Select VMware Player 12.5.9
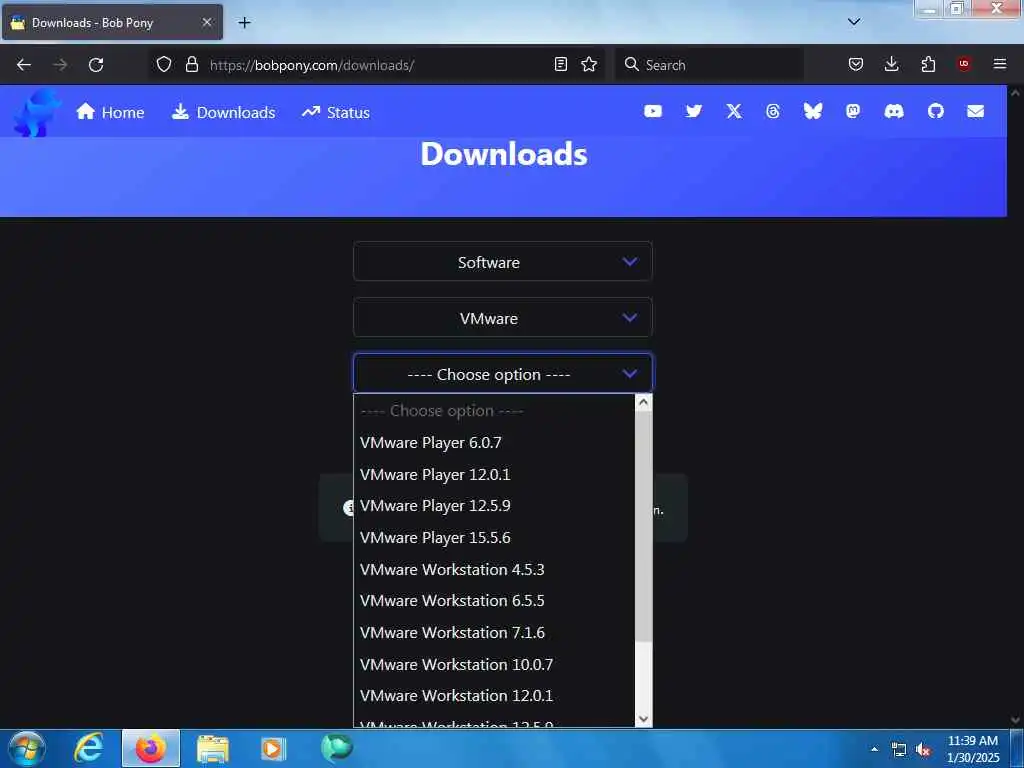This screenshot has height=768, width=1024. [x=494, y=506]
